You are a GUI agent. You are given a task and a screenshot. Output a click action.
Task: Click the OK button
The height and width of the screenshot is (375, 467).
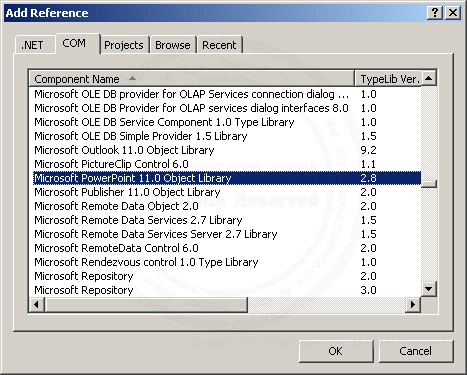click(x=336, y=351)
